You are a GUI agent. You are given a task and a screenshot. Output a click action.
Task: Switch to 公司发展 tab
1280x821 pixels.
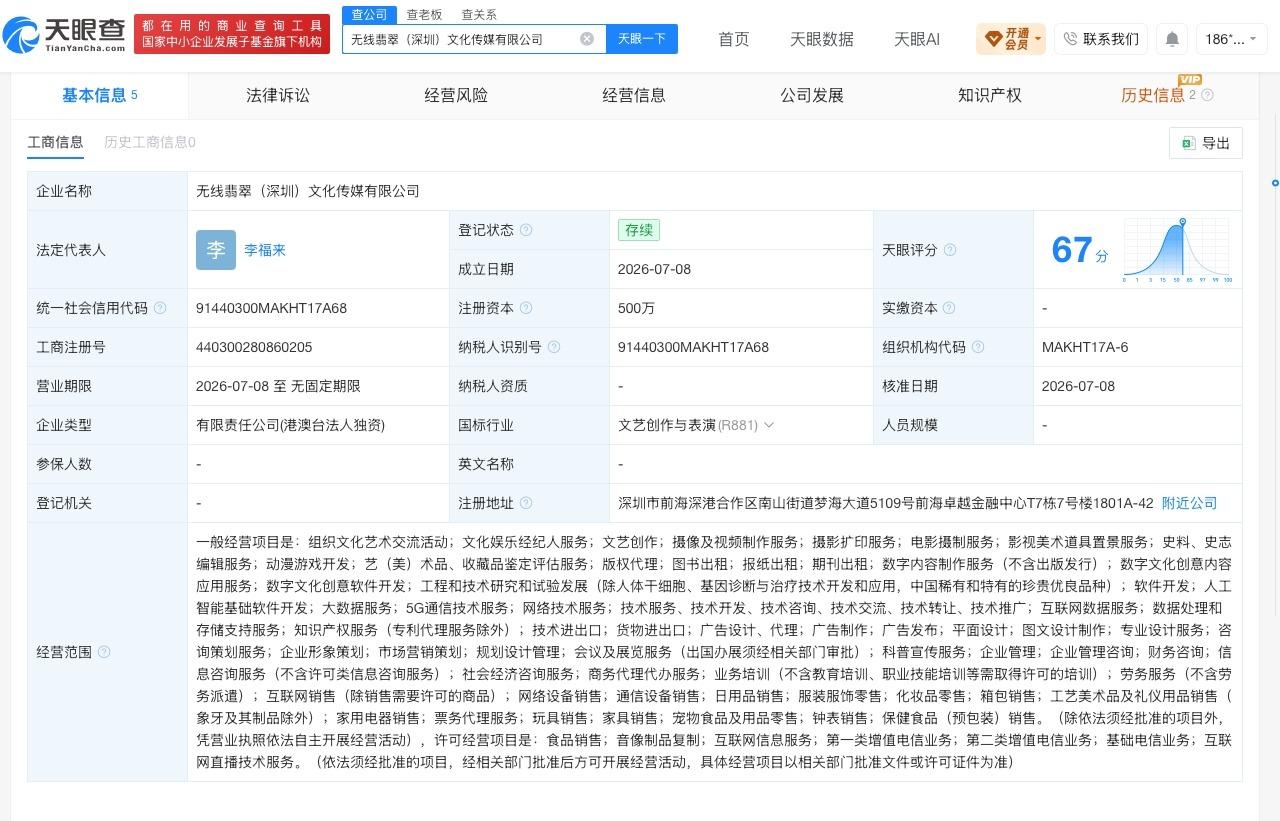(812, 95)
